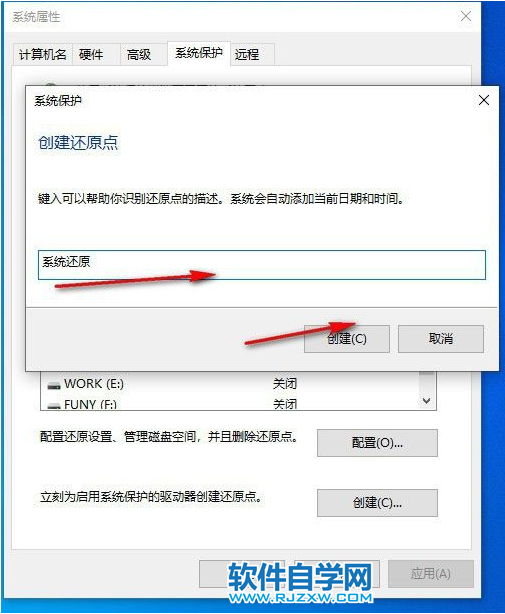This screenshot has height=614, width=505.
Task: Open the 配置(O)... settings button
Action: click(377, 443)
